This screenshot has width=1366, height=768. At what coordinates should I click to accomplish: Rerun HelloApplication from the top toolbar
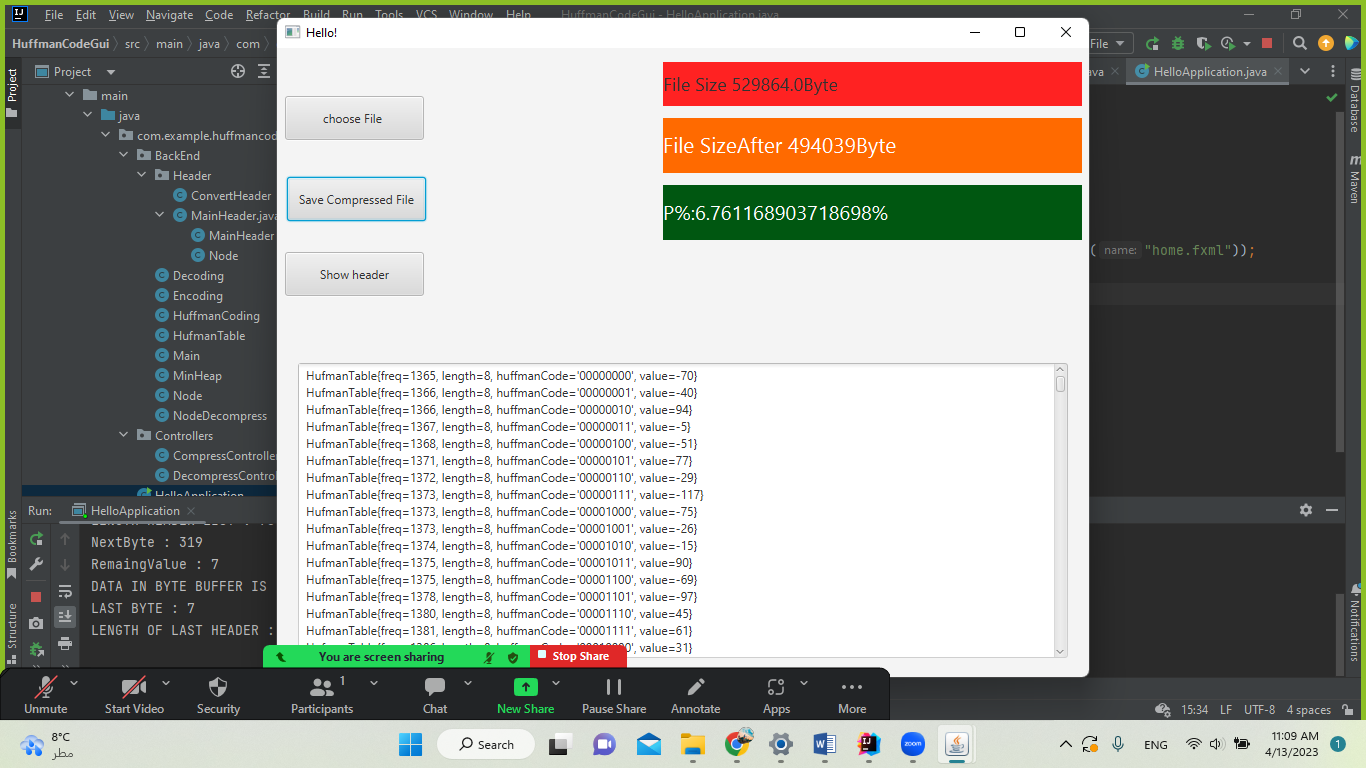pyautogui.click(x=1152, y=44)
